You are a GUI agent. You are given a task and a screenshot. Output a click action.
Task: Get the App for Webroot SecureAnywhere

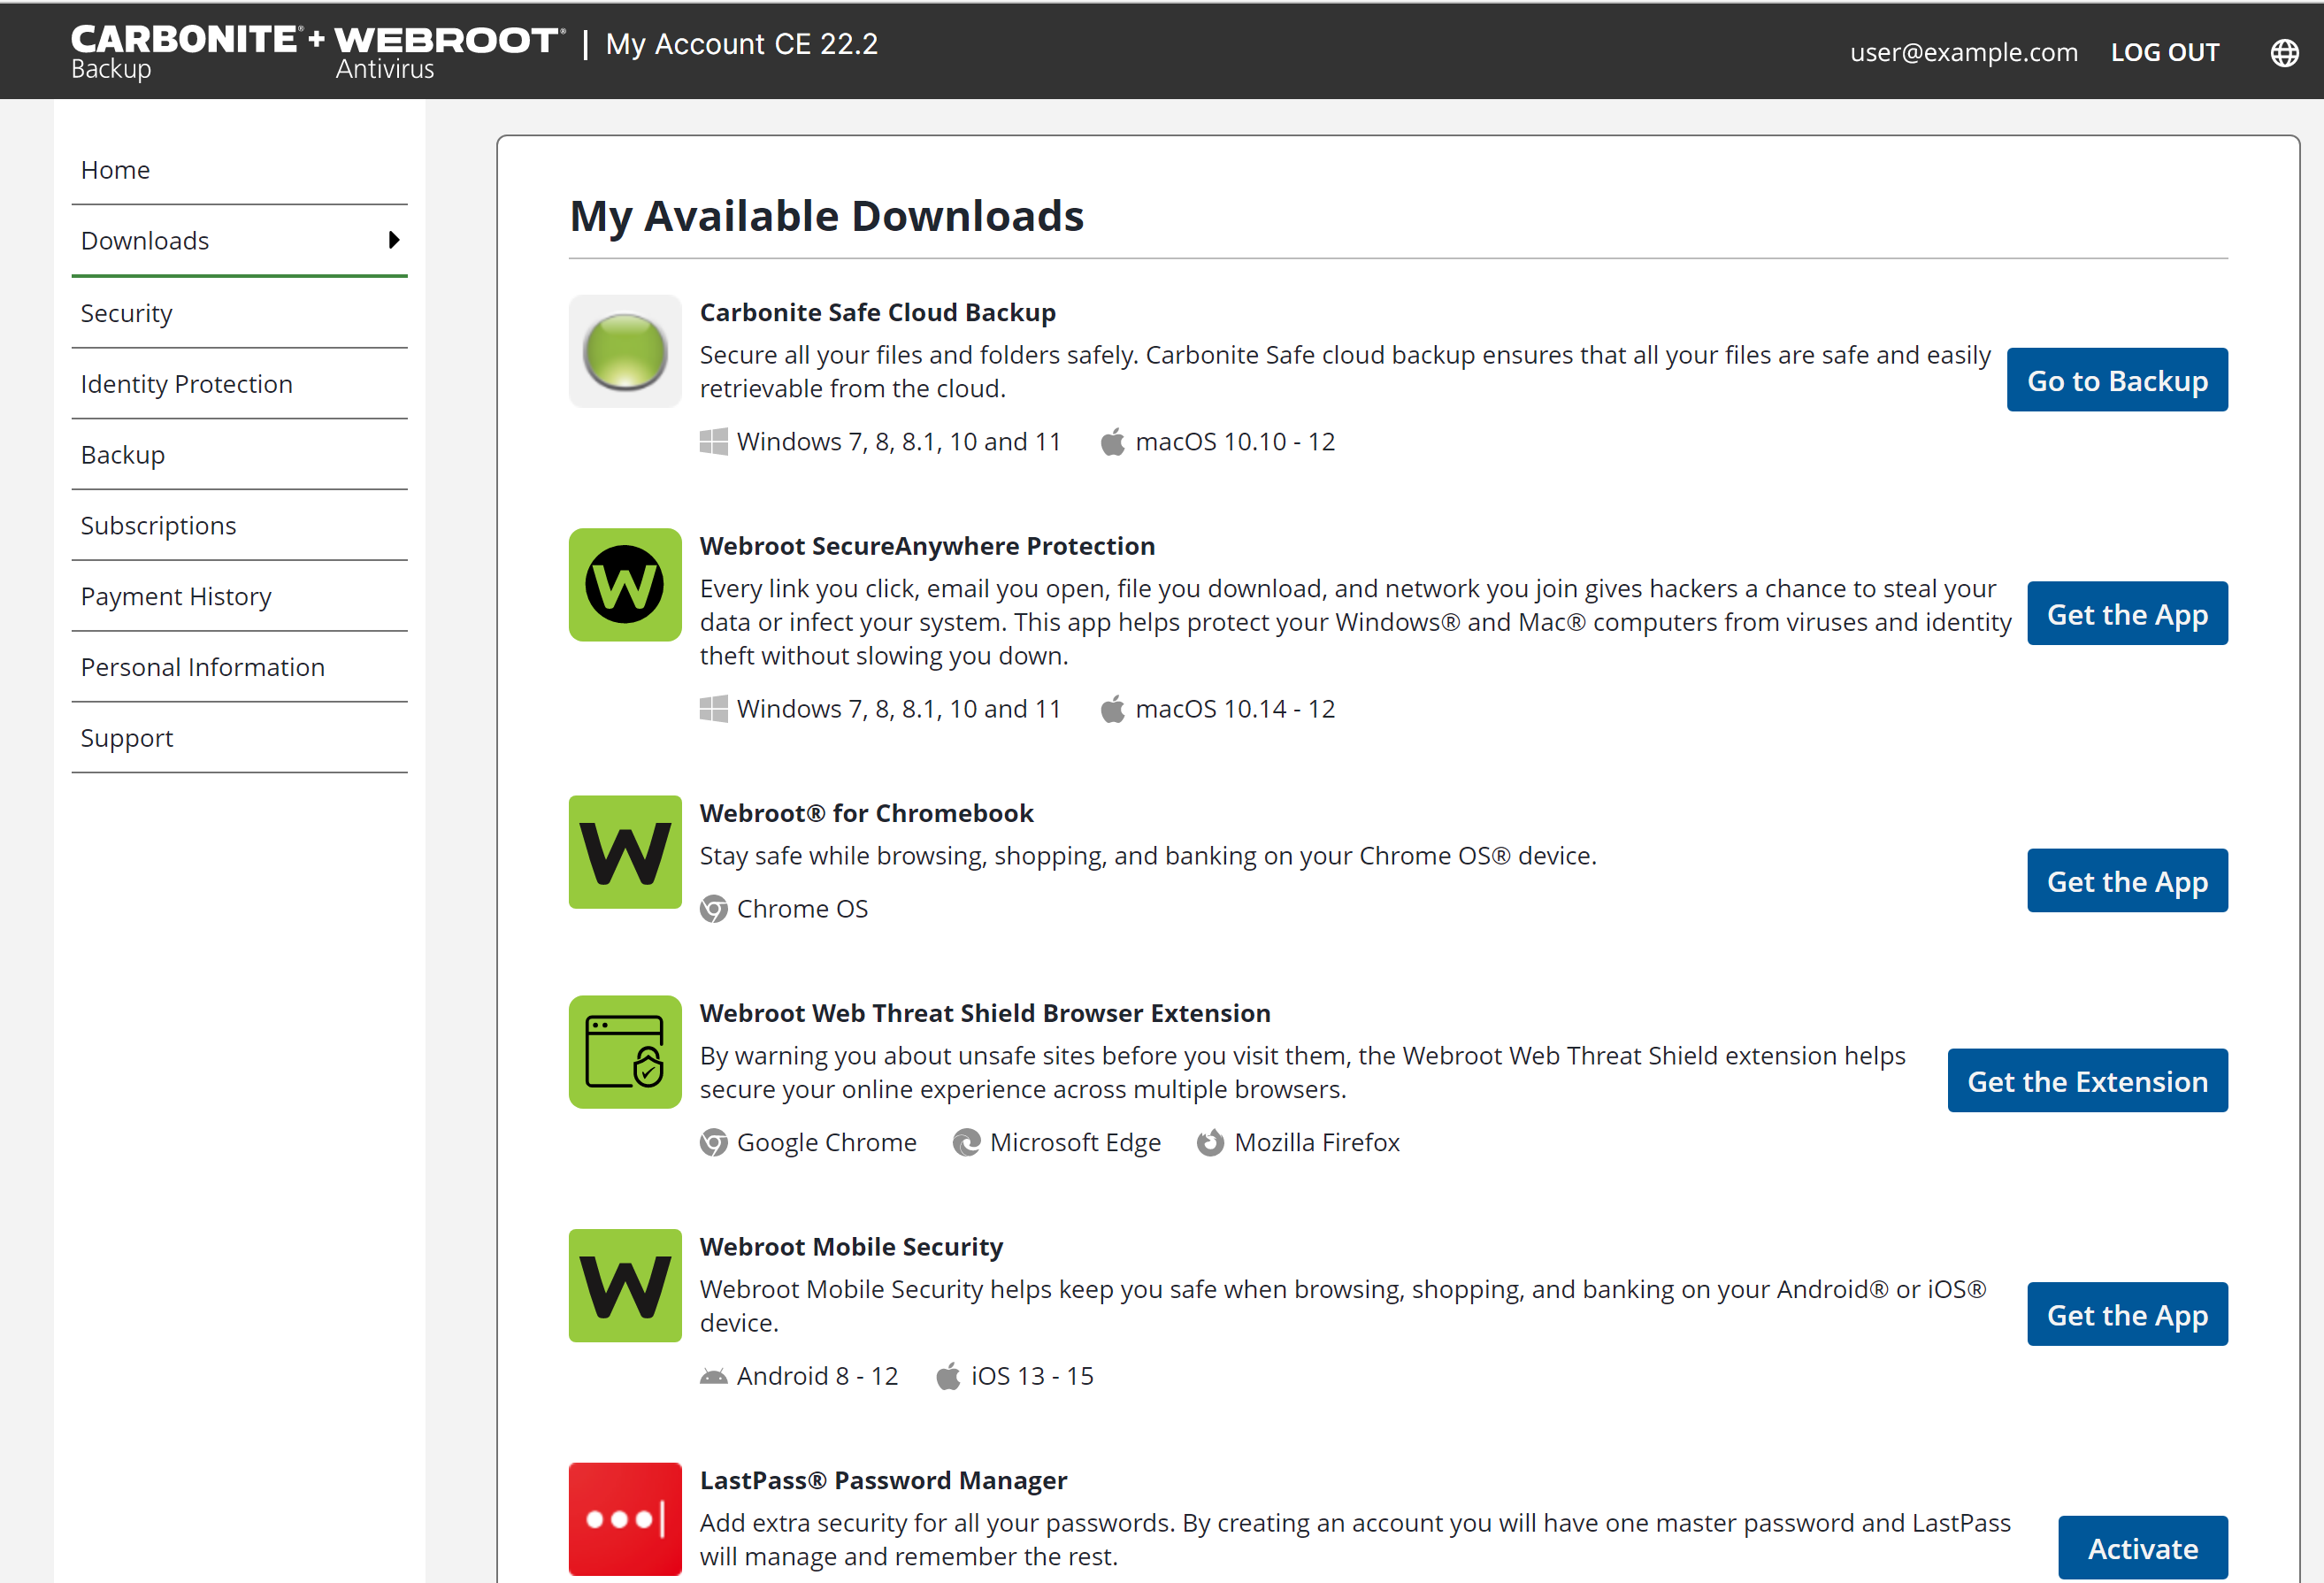[2127, 614]
